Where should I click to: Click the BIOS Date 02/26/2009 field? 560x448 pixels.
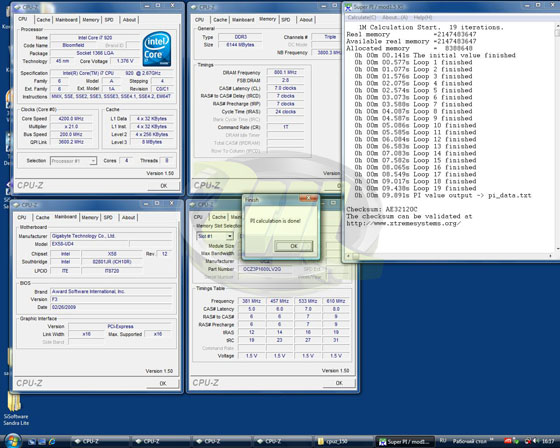(111, 307)
